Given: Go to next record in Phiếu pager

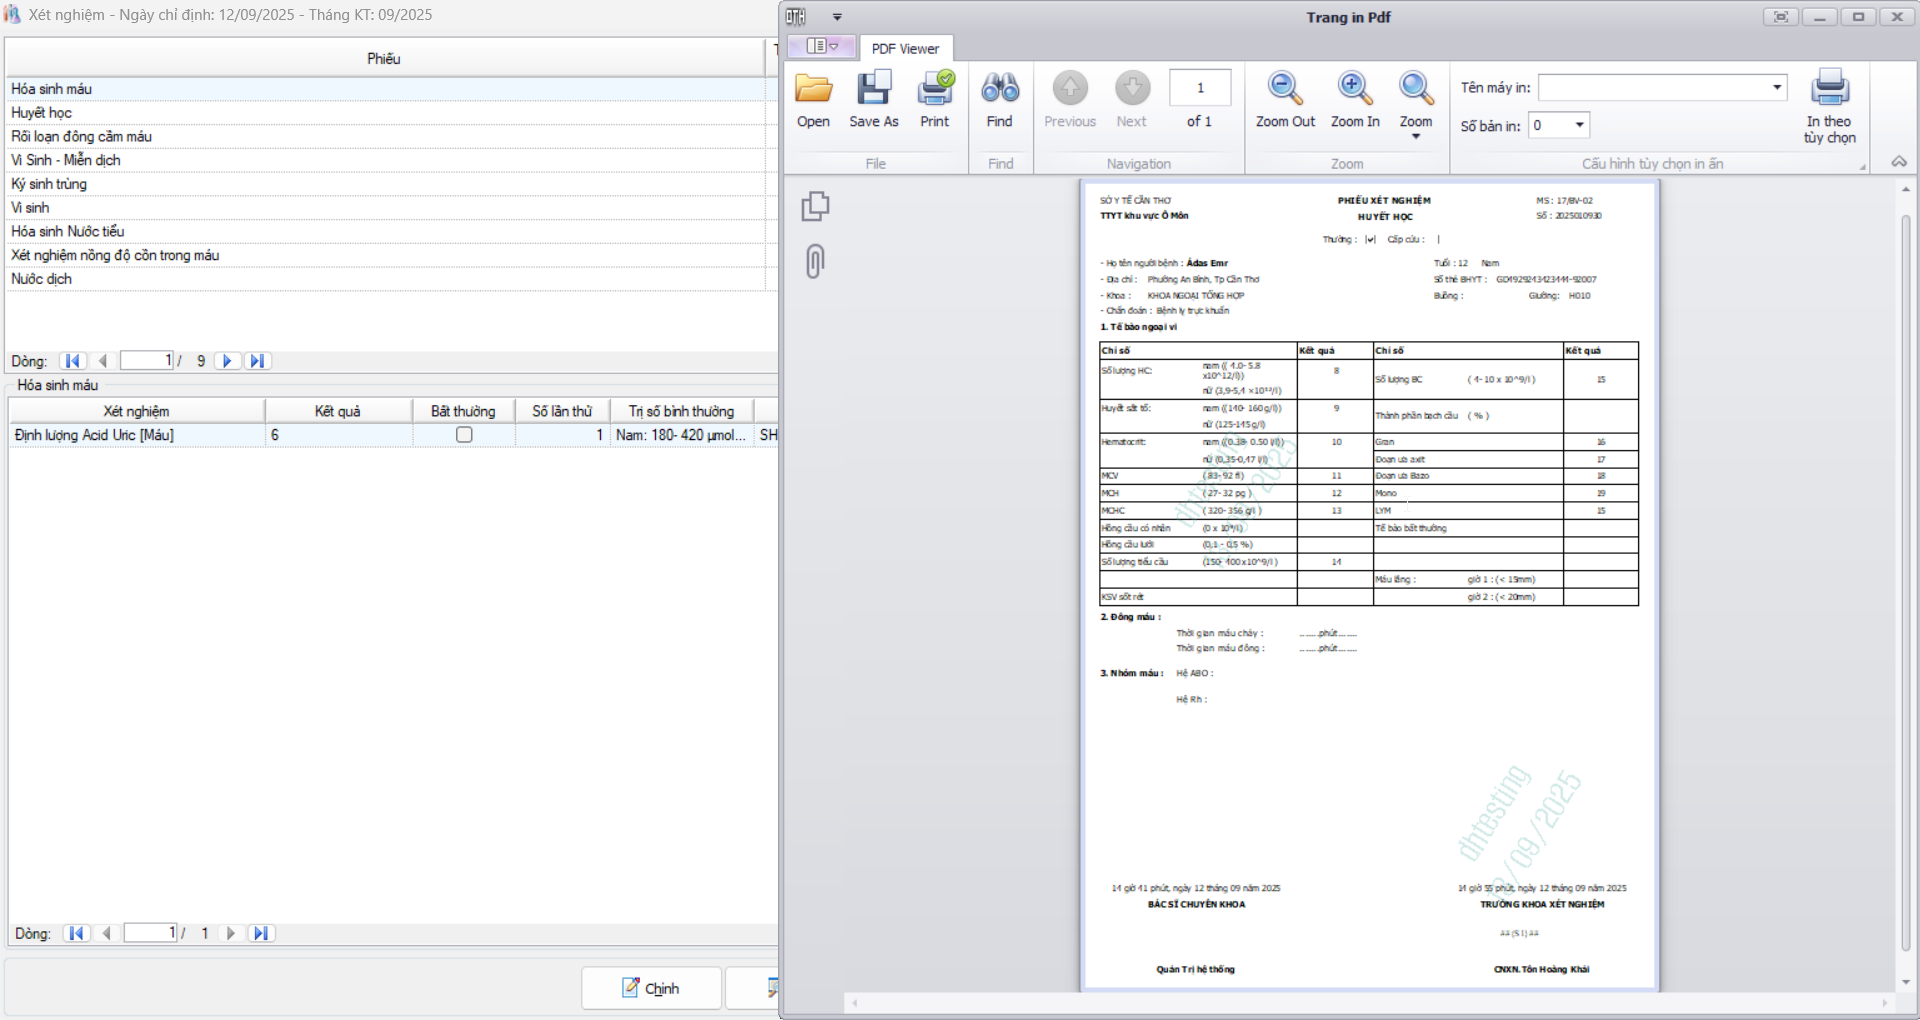Looking at the screenshot, I should 227,361.
